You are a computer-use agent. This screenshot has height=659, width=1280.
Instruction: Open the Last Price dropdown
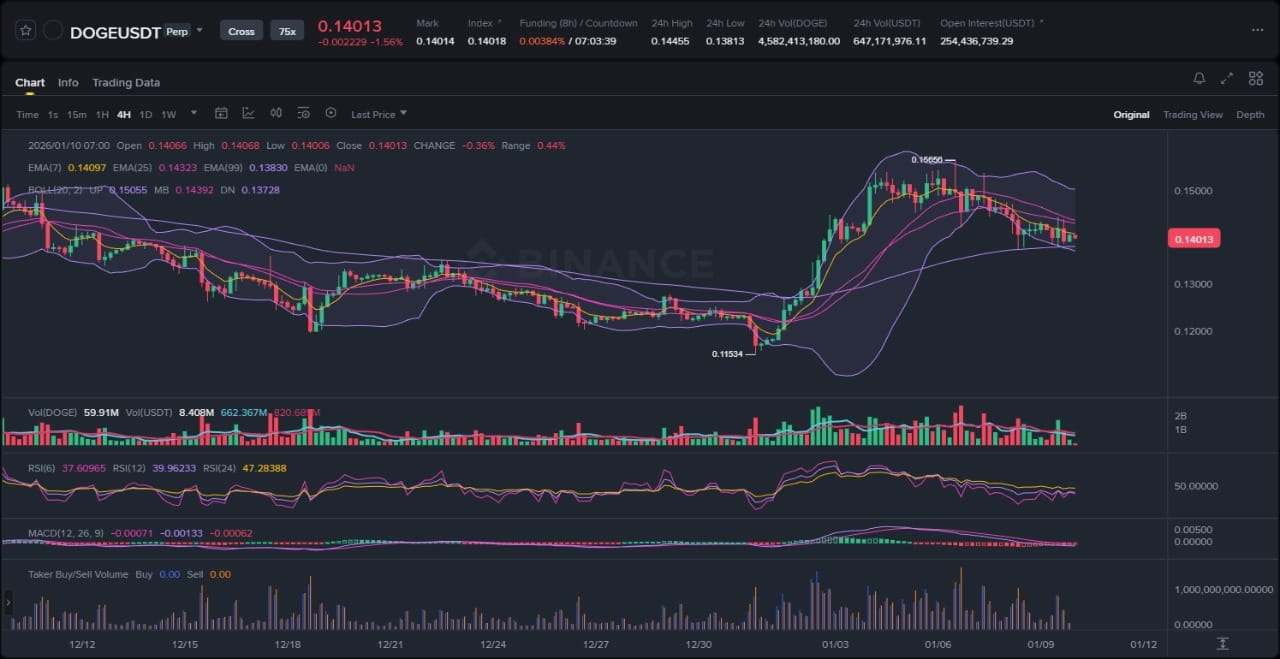click(x=379, y=115)
